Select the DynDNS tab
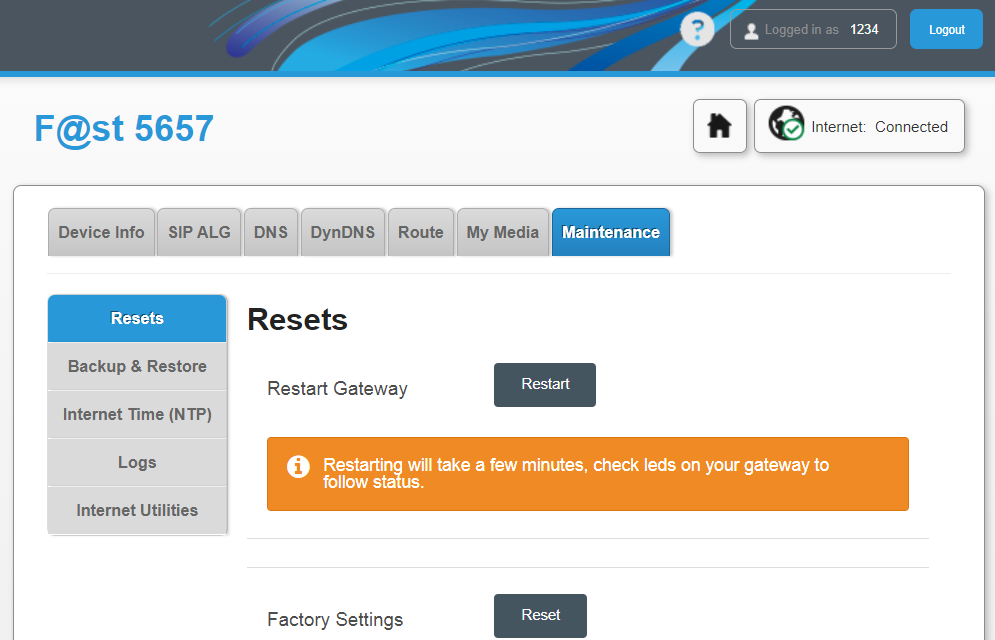The width and height of the screenshot is (995, 640). (x=343, y=232)
